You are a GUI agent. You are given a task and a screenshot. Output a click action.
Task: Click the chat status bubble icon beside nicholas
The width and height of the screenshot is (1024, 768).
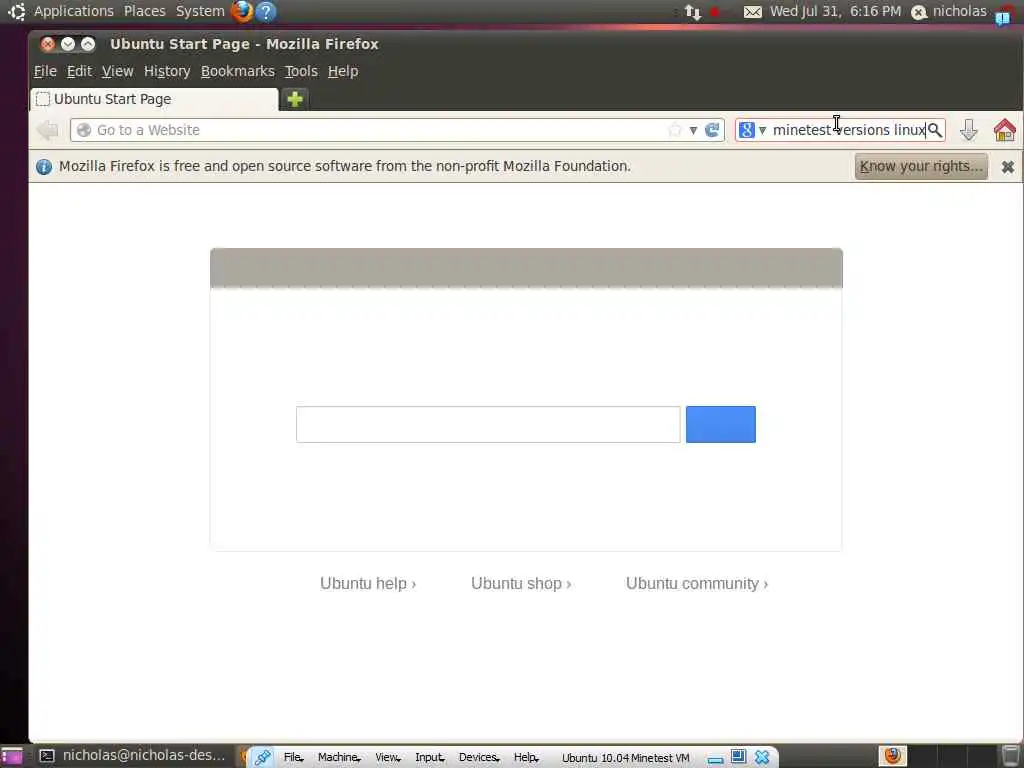pyautogui.click(x=919, y=12)
